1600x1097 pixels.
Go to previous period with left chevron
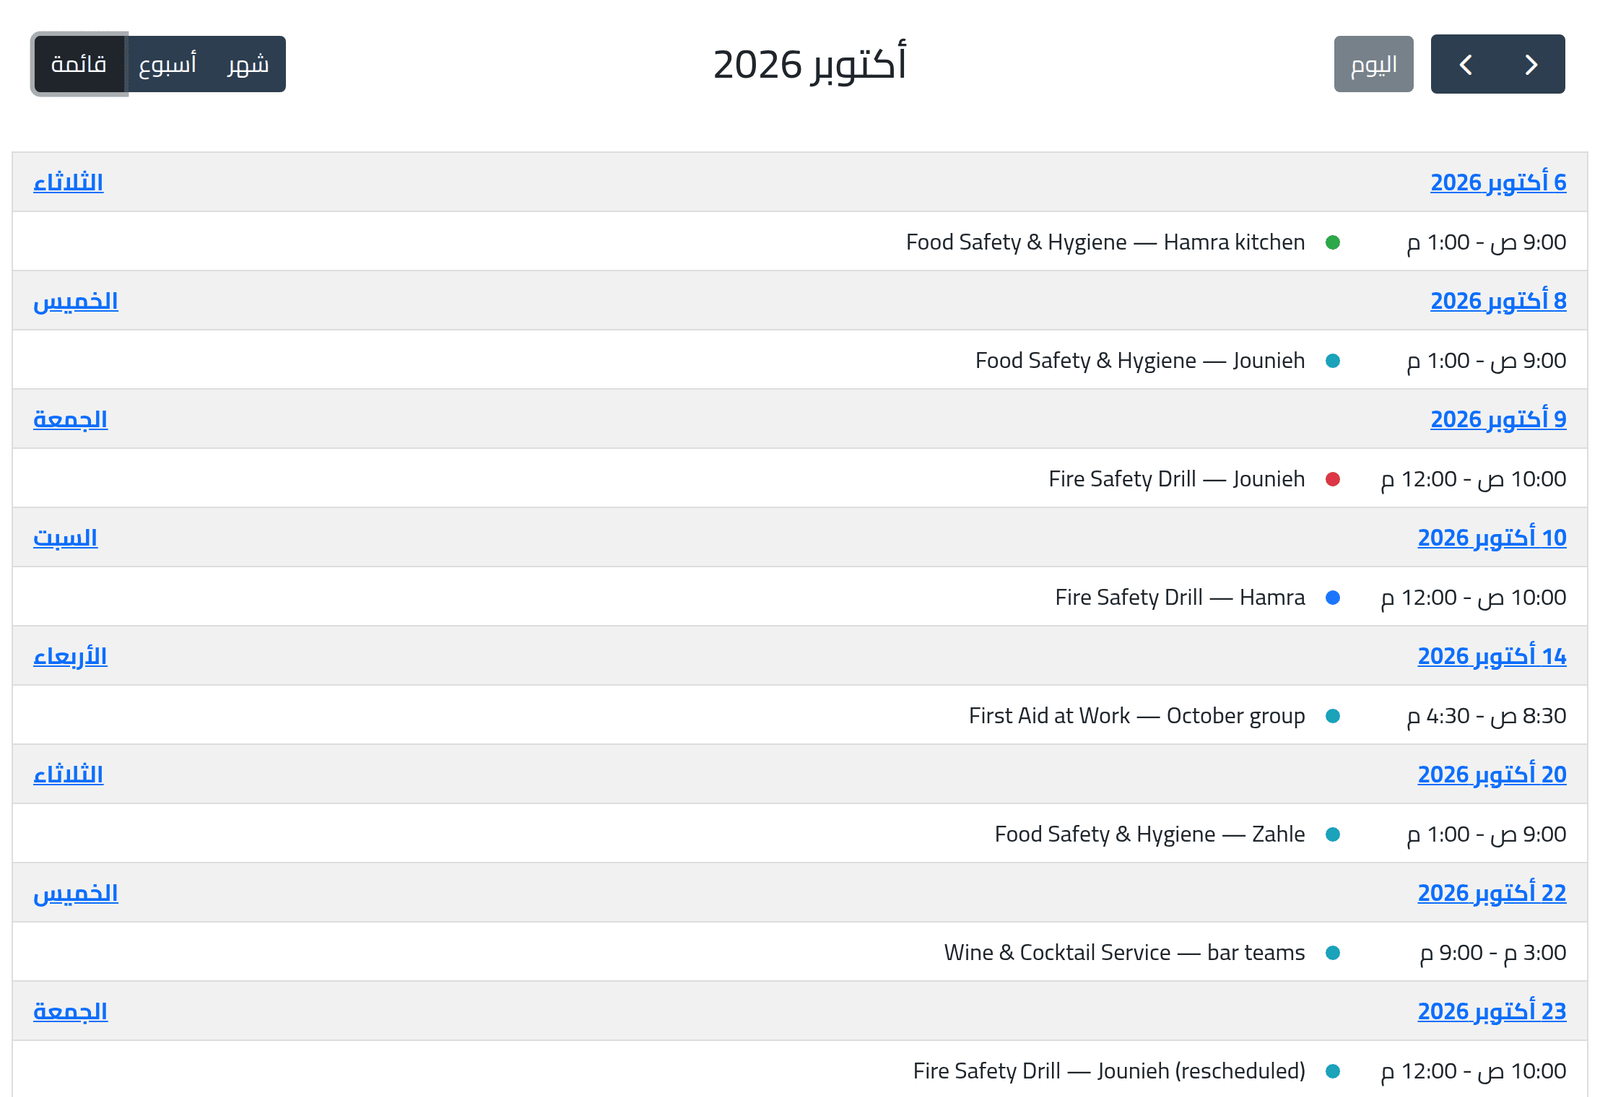coord(1465,64)
